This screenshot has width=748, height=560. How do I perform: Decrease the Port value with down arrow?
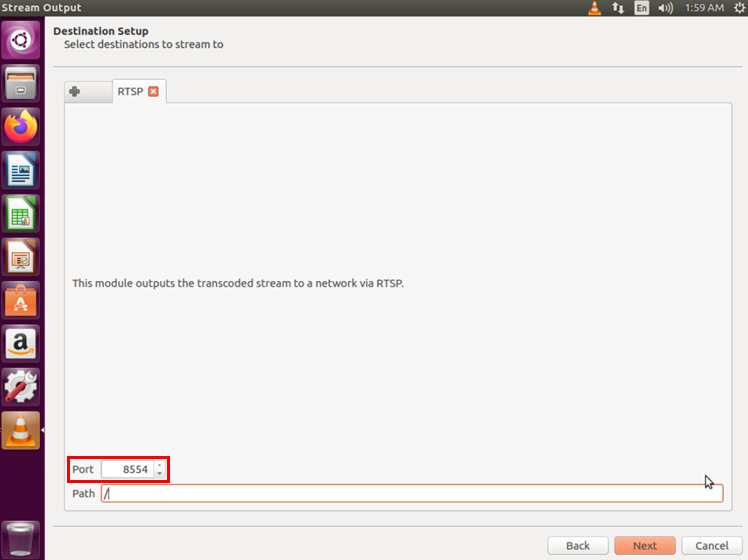pyautogui.click(x=160, y=473)
